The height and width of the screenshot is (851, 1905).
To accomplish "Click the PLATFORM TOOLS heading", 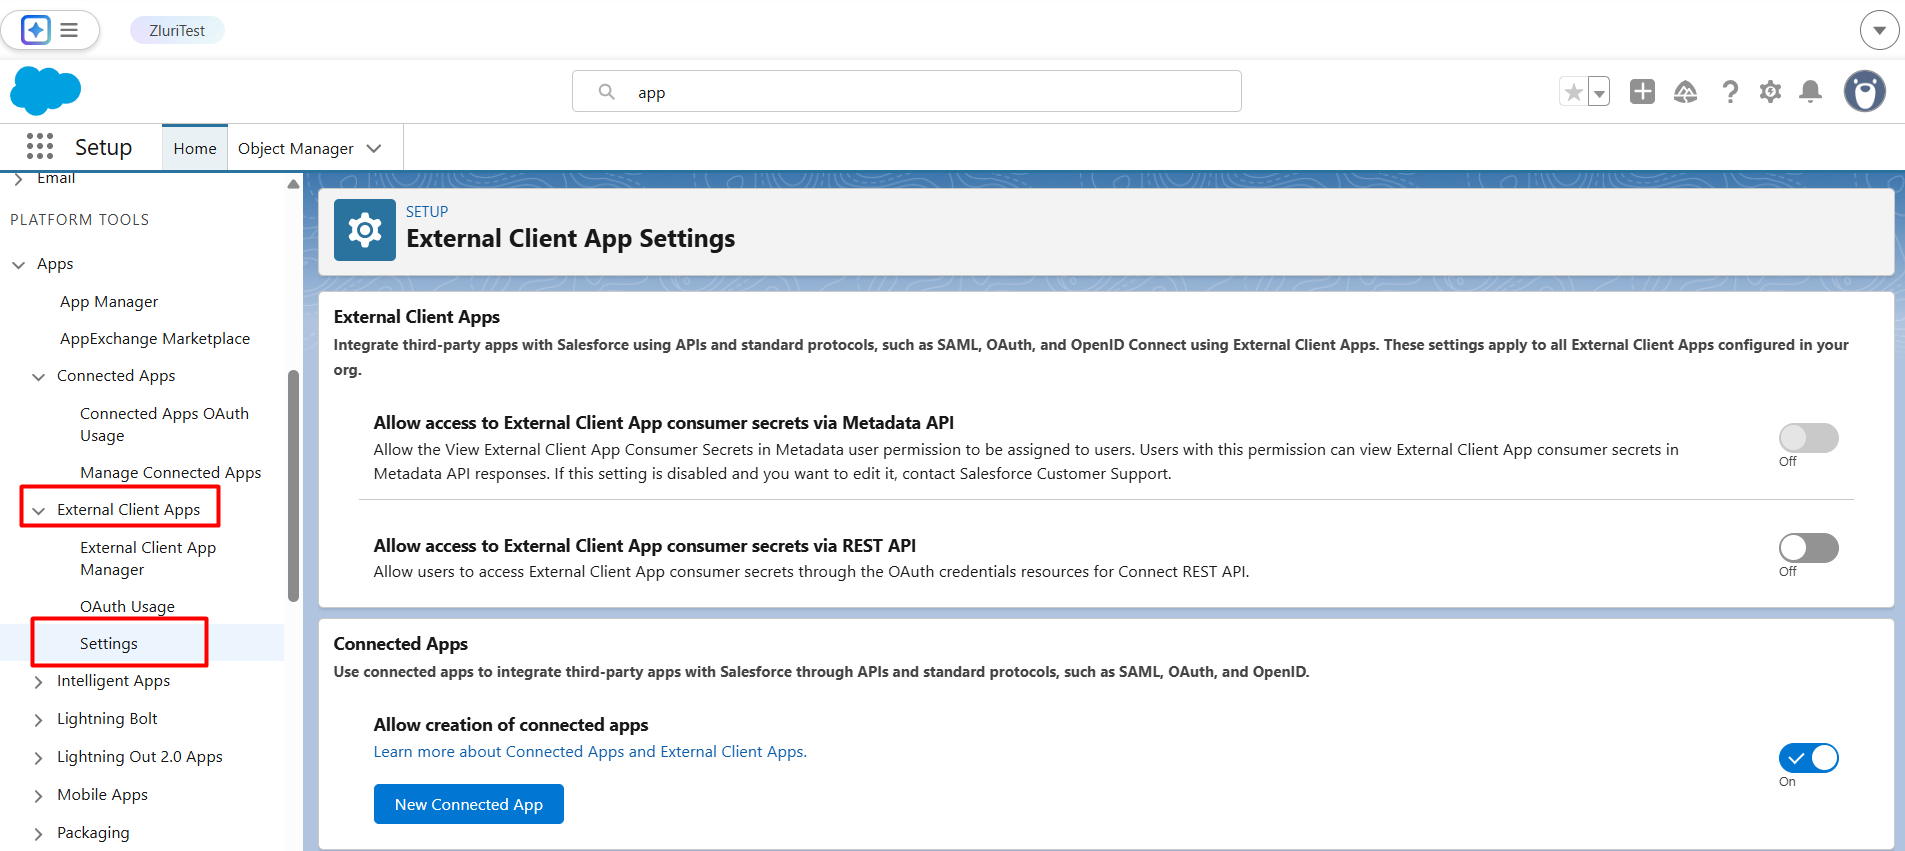I will (79, 219).
